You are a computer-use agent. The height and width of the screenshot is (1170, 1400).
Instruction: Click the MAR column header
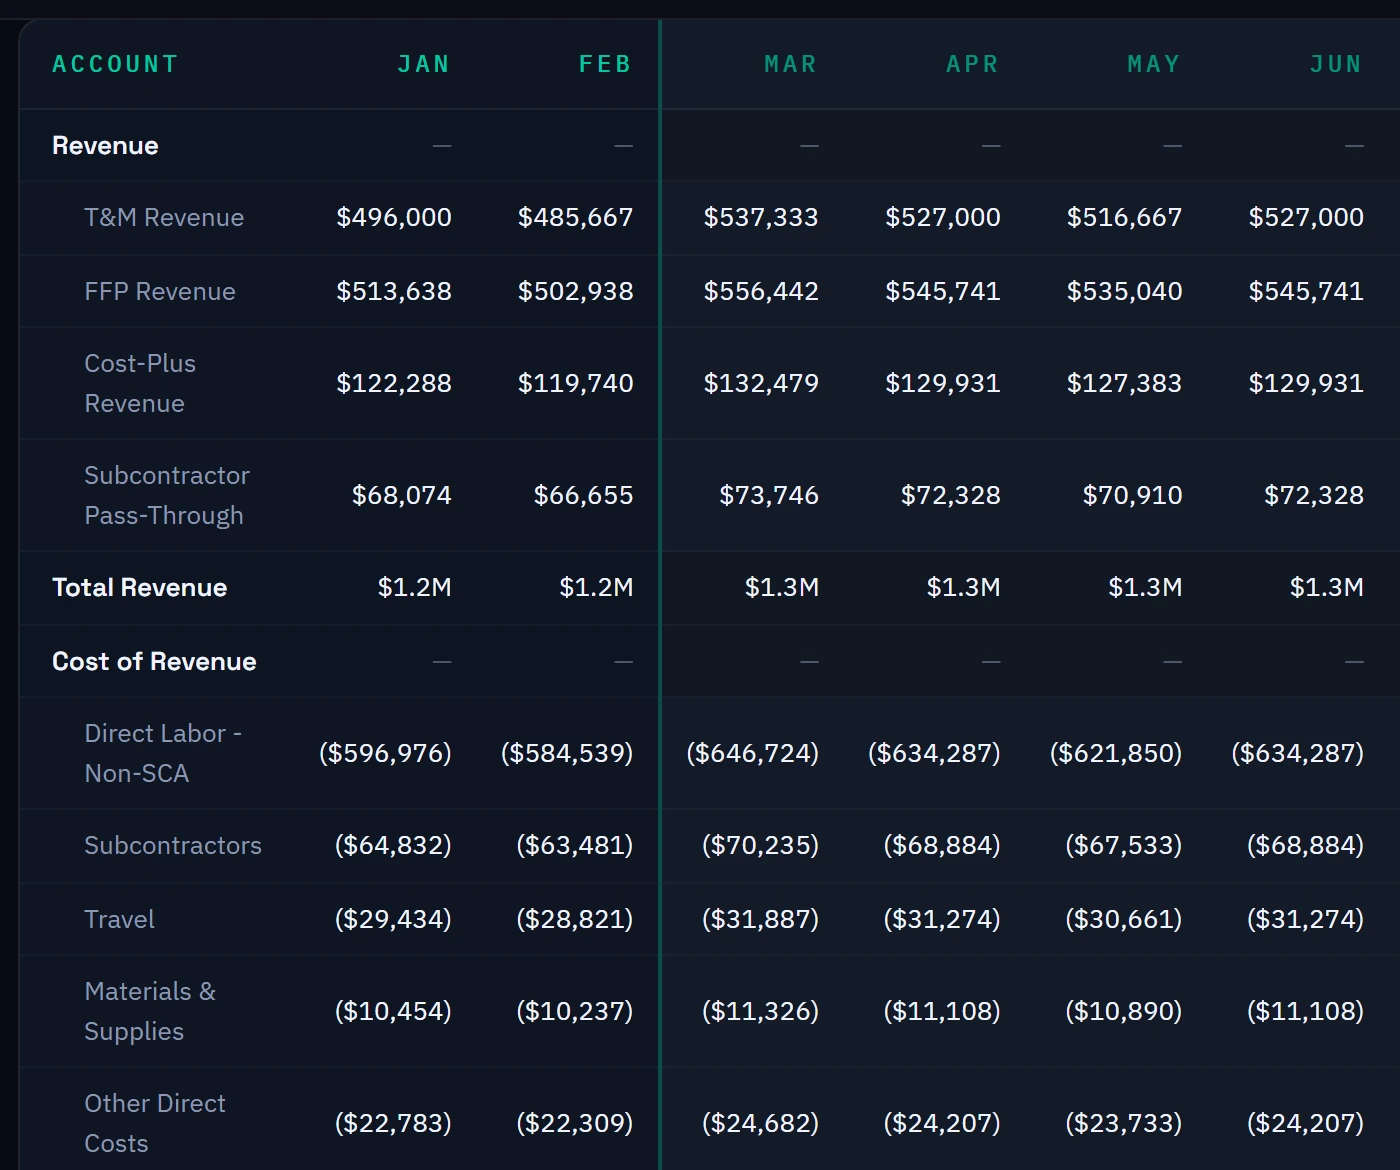(x=790, y=64)
